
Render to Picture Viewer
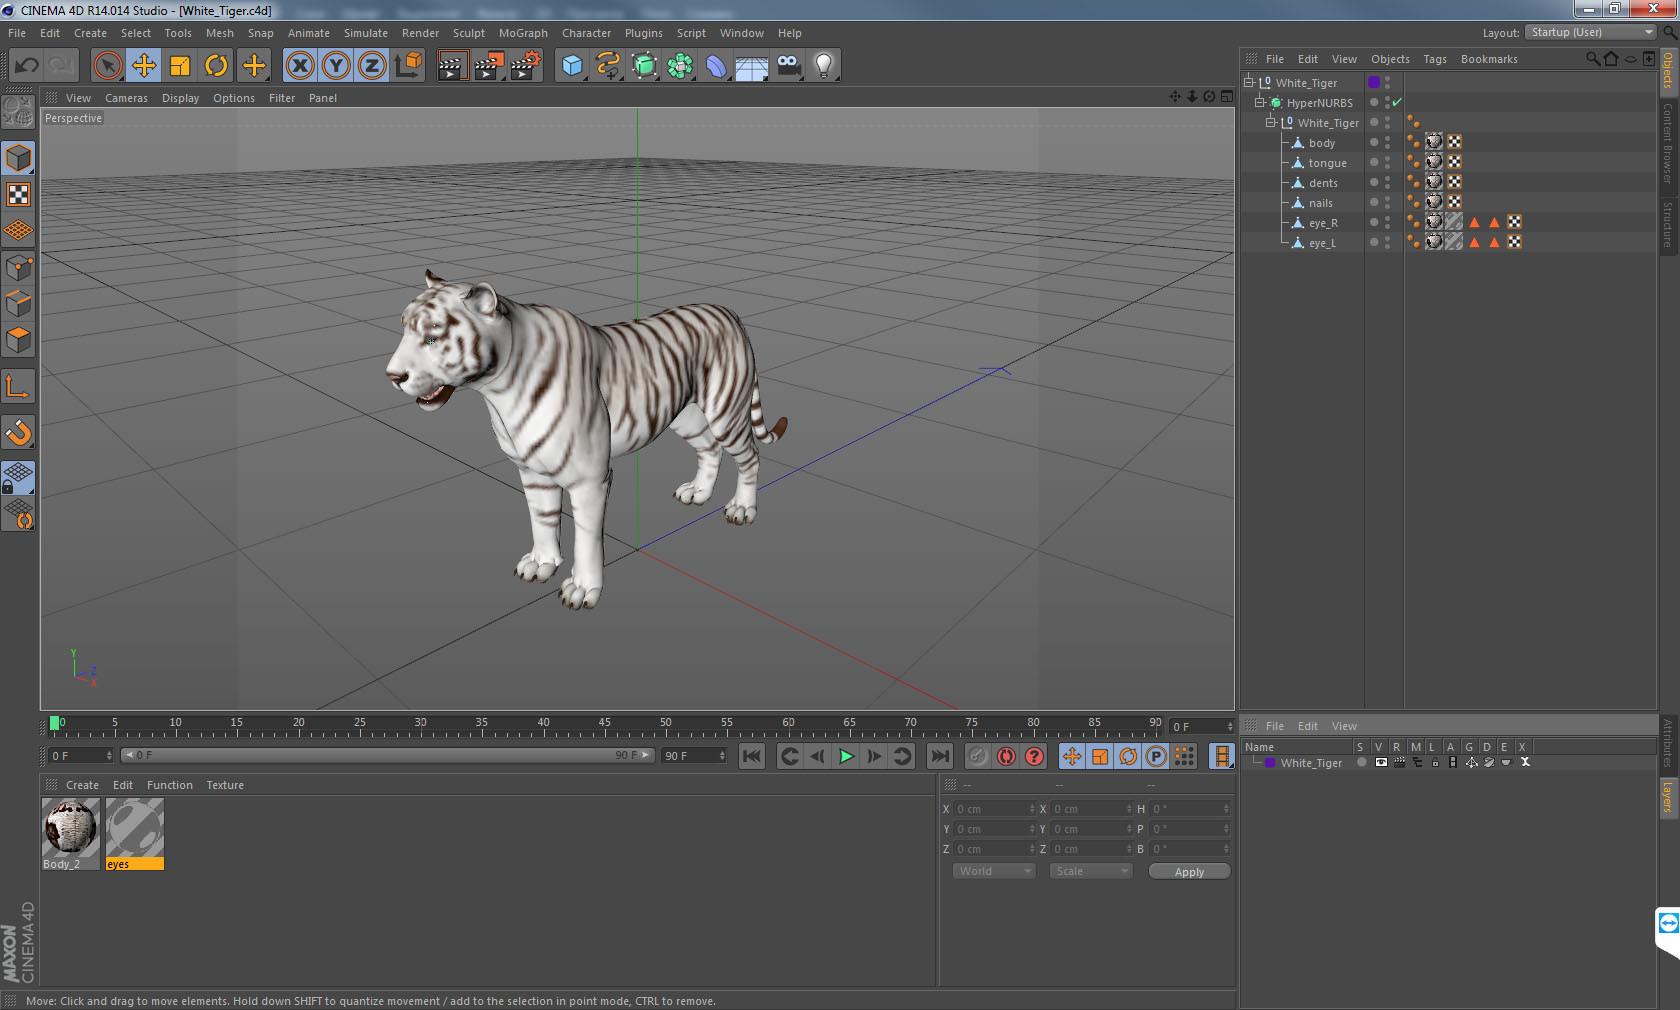point(489,66)
